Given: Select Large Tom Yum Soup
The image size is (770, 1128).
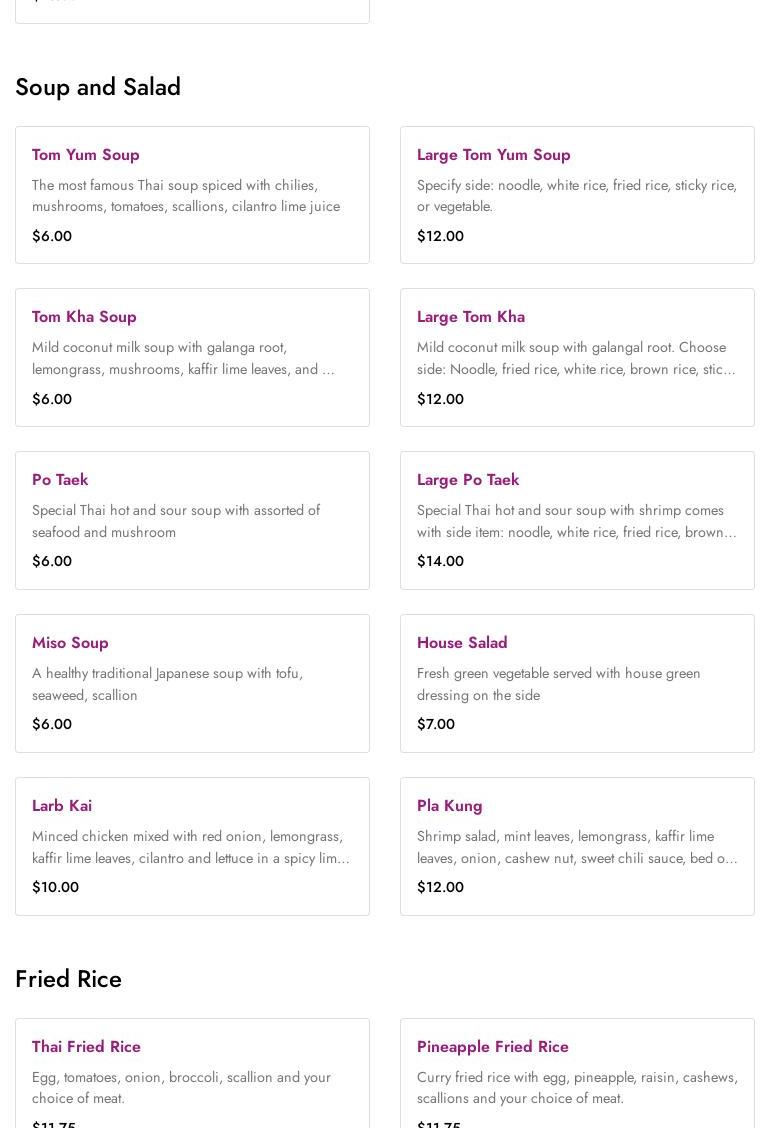Looking at the screenshot, I should pos(493,155).
